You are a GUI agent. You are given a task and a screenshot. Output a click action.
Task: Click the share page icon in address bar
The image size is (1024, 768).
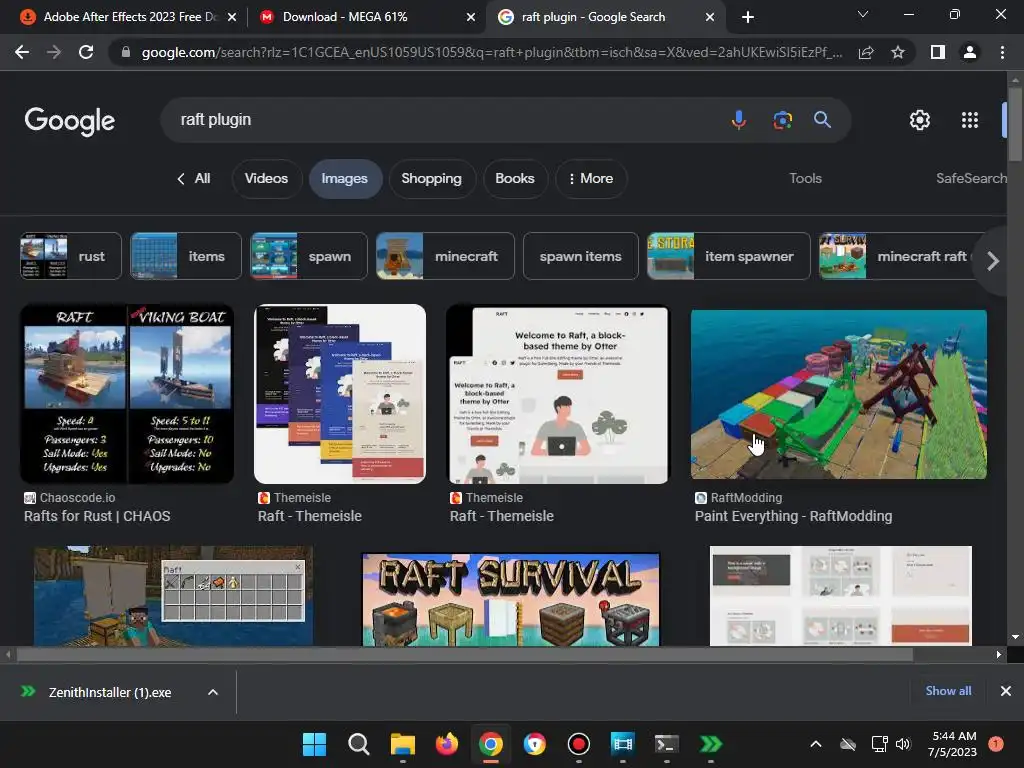[x=866, y=52]
